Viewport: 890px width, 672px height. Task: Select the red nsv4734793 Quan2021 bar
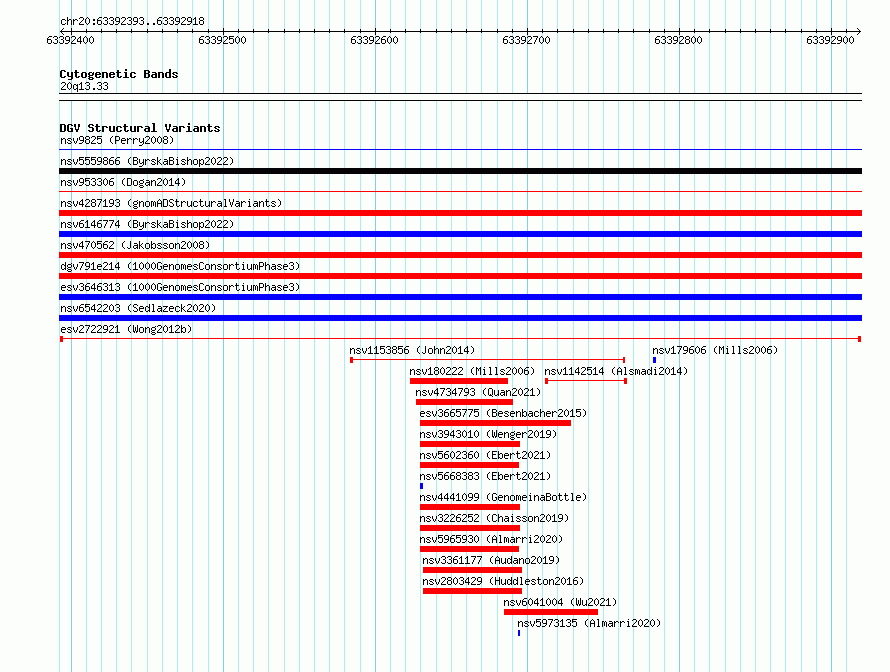pos(464,402)
